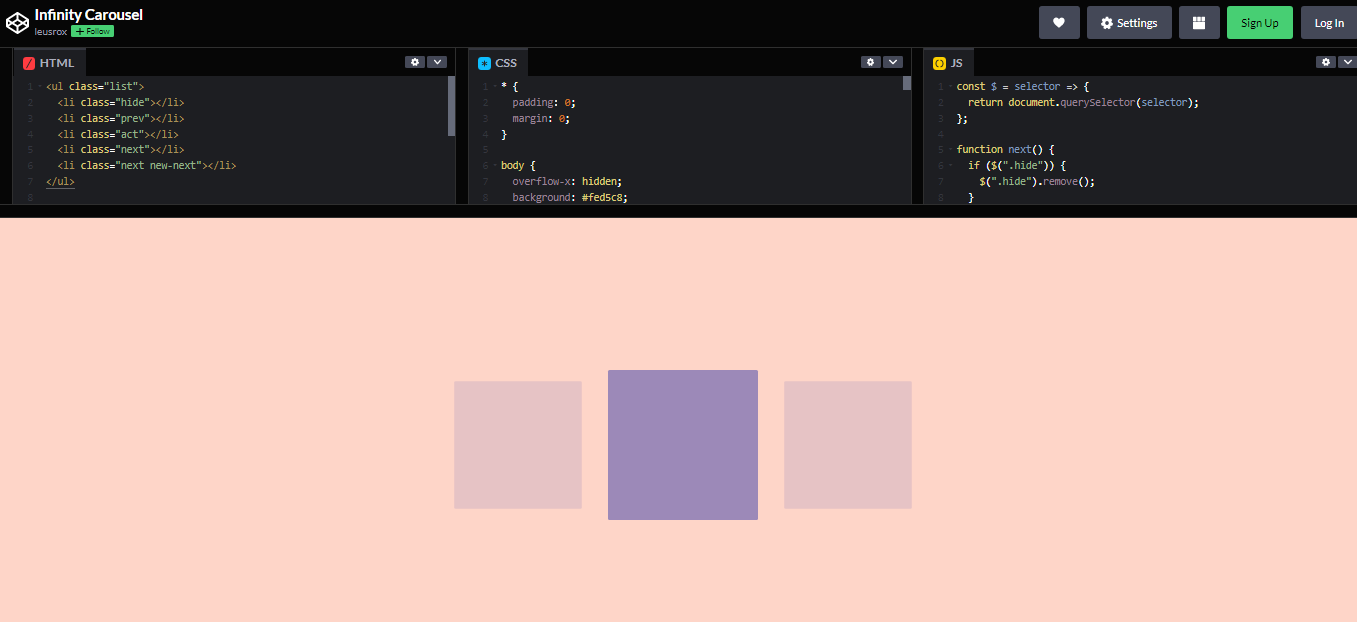Viewport: 1357px width, 622px height.
Task: Click the CodePen cube logo
Action: 17,21
